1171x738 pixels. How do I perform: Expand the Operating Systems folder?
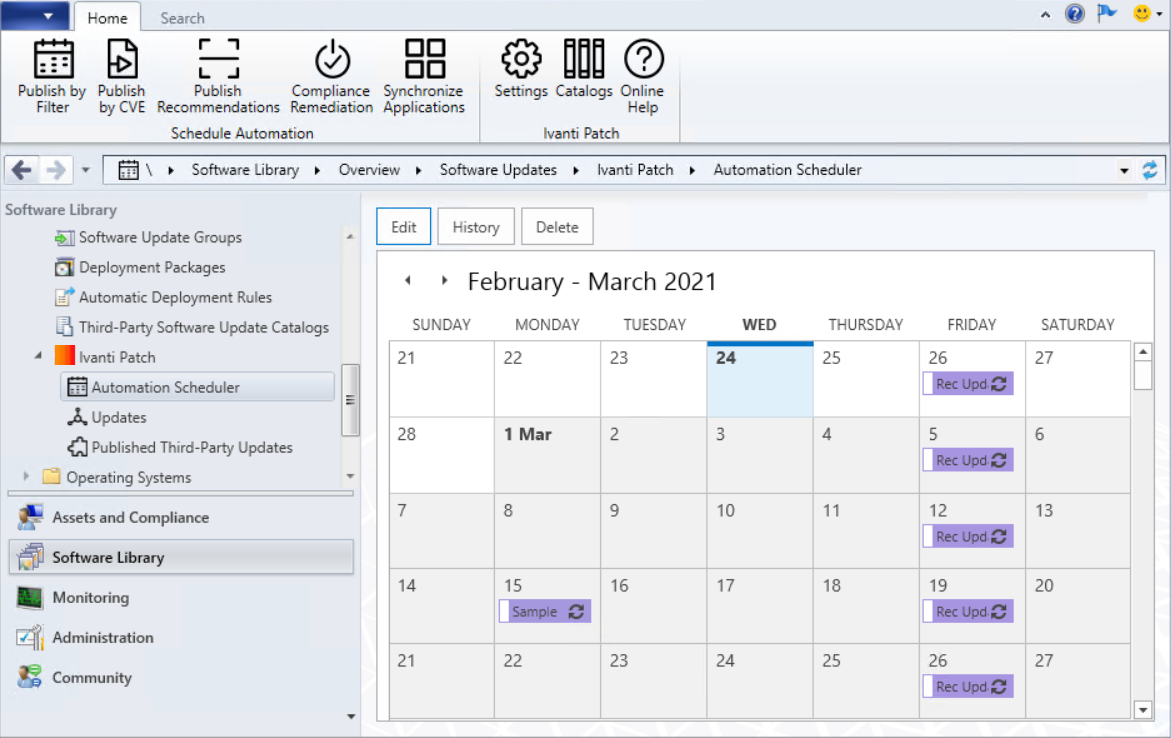click(x=27, y=477)
